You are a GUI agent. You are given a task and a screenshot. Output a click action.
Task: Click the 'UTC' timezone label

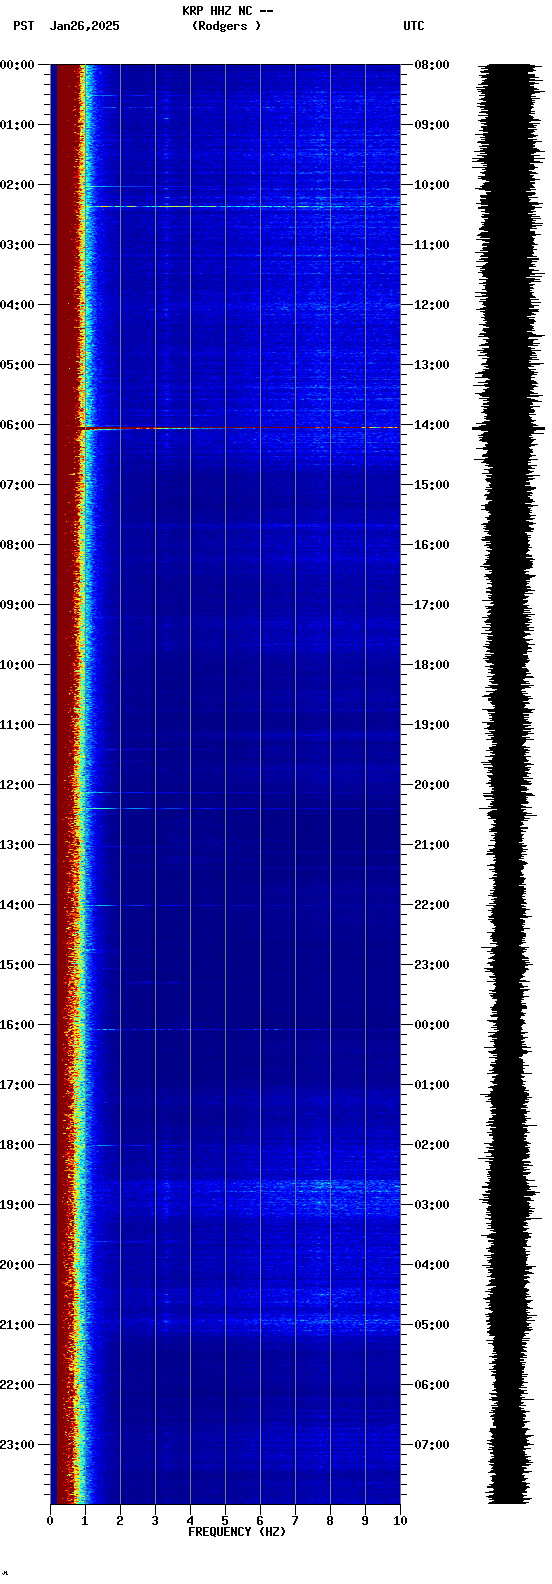click(x=414, y=26)
